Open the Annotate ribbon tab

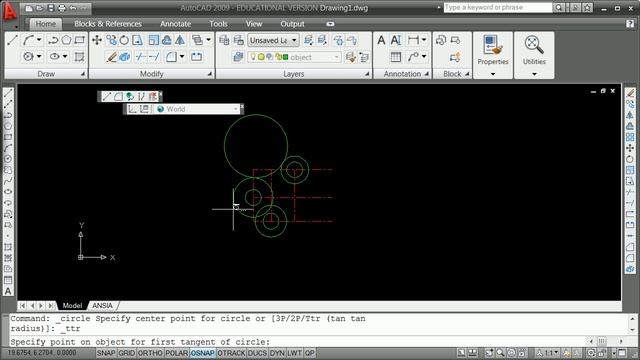[176, 24]
